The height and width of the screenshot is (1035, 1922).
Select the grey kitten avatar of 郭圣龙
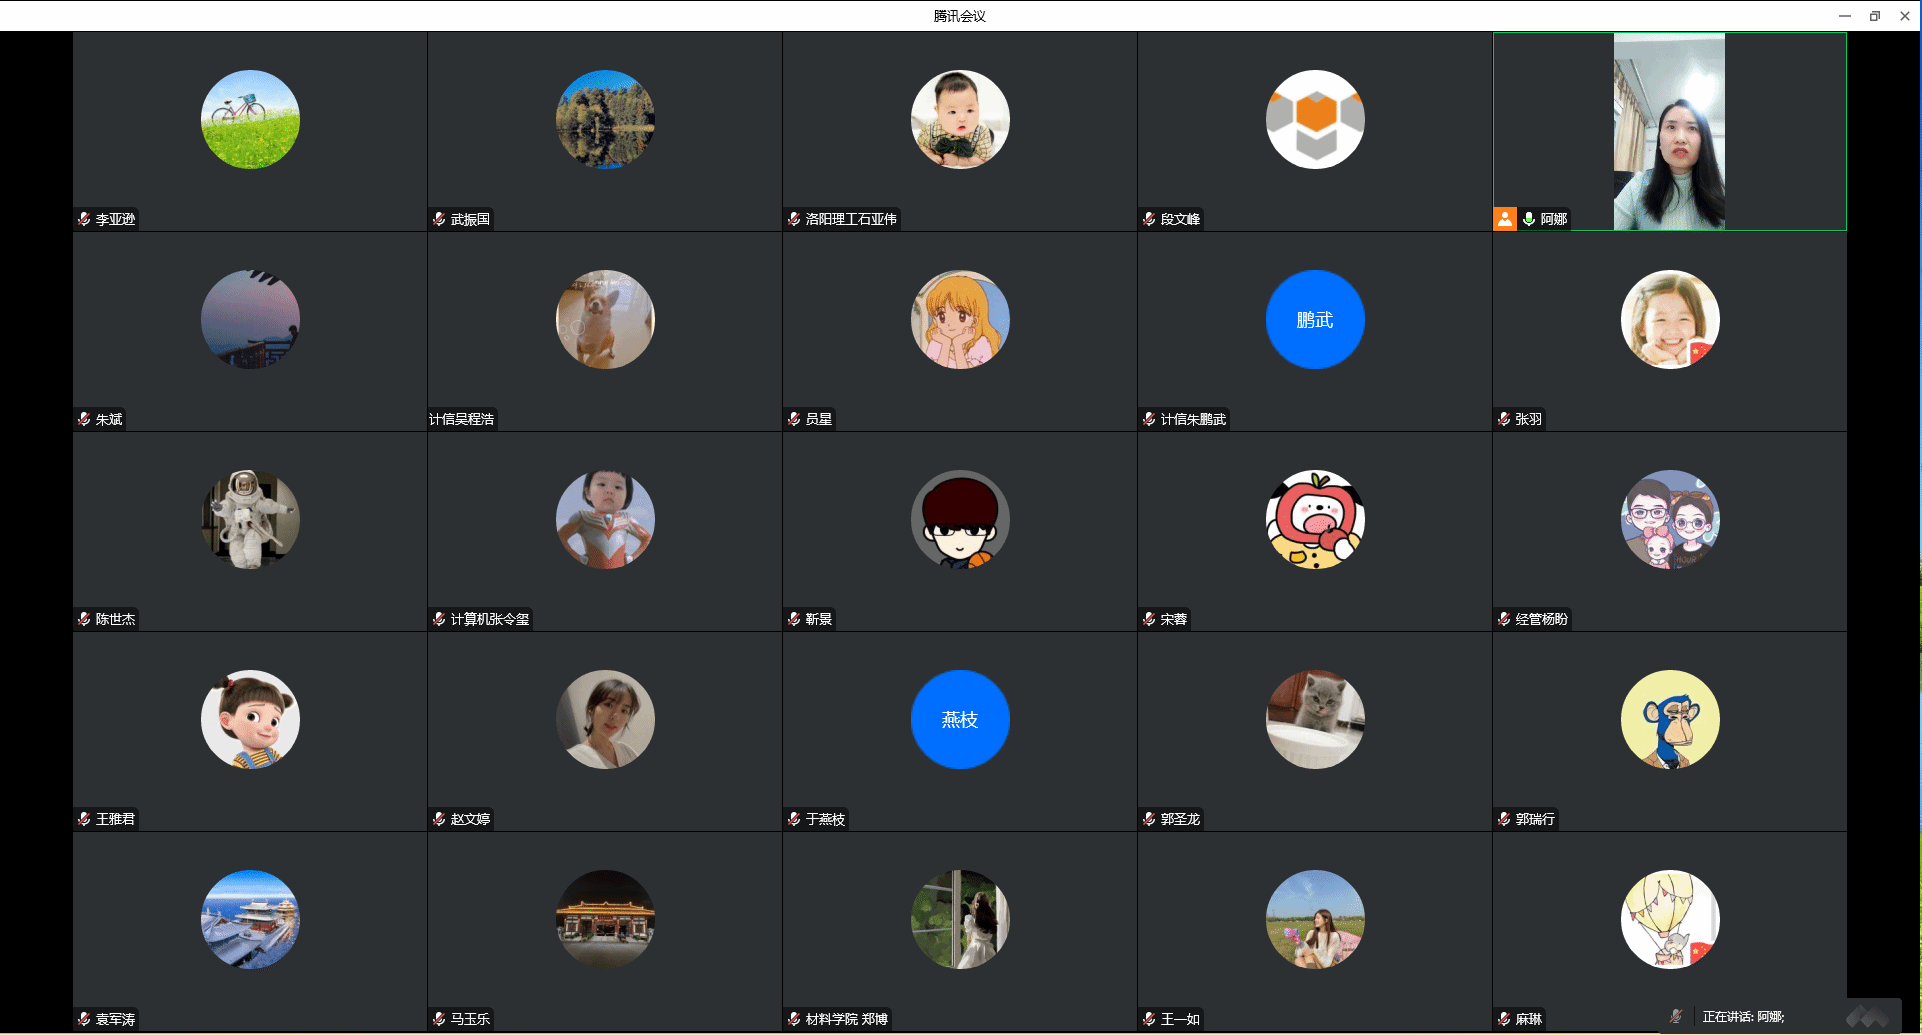[1315, 719]
